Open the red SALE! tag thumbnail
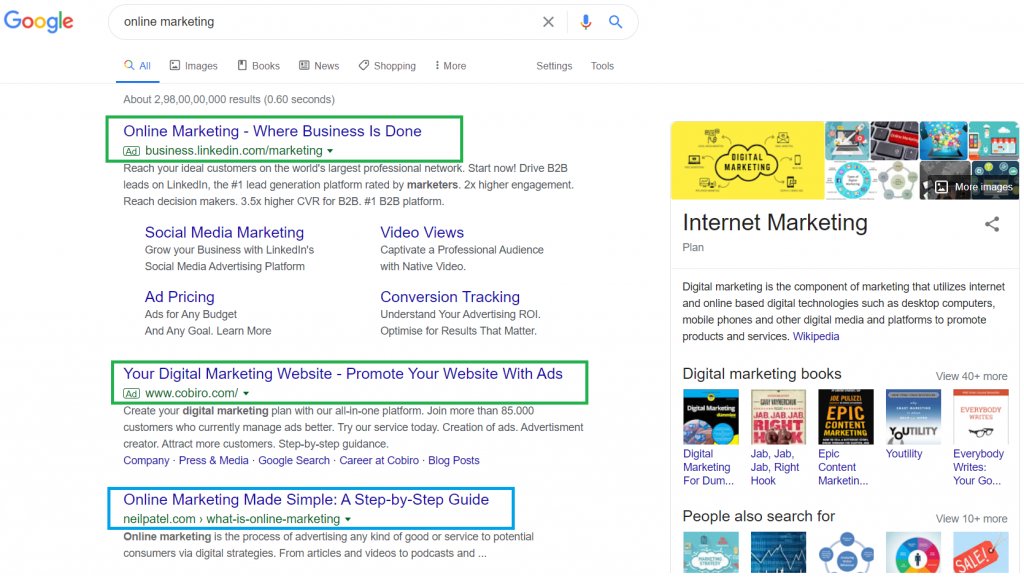 [x=980, y=553]
